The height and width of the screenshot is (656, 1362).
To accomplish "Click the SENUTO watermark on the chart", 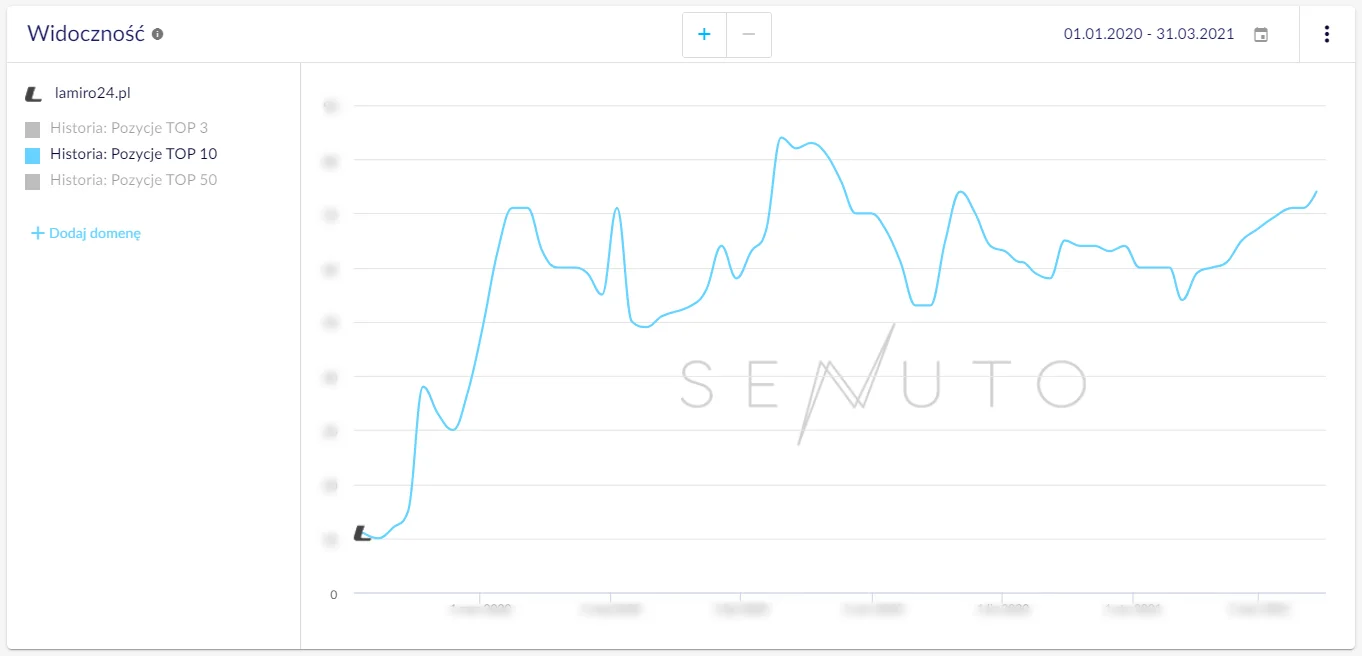I will tap(883, 384).
